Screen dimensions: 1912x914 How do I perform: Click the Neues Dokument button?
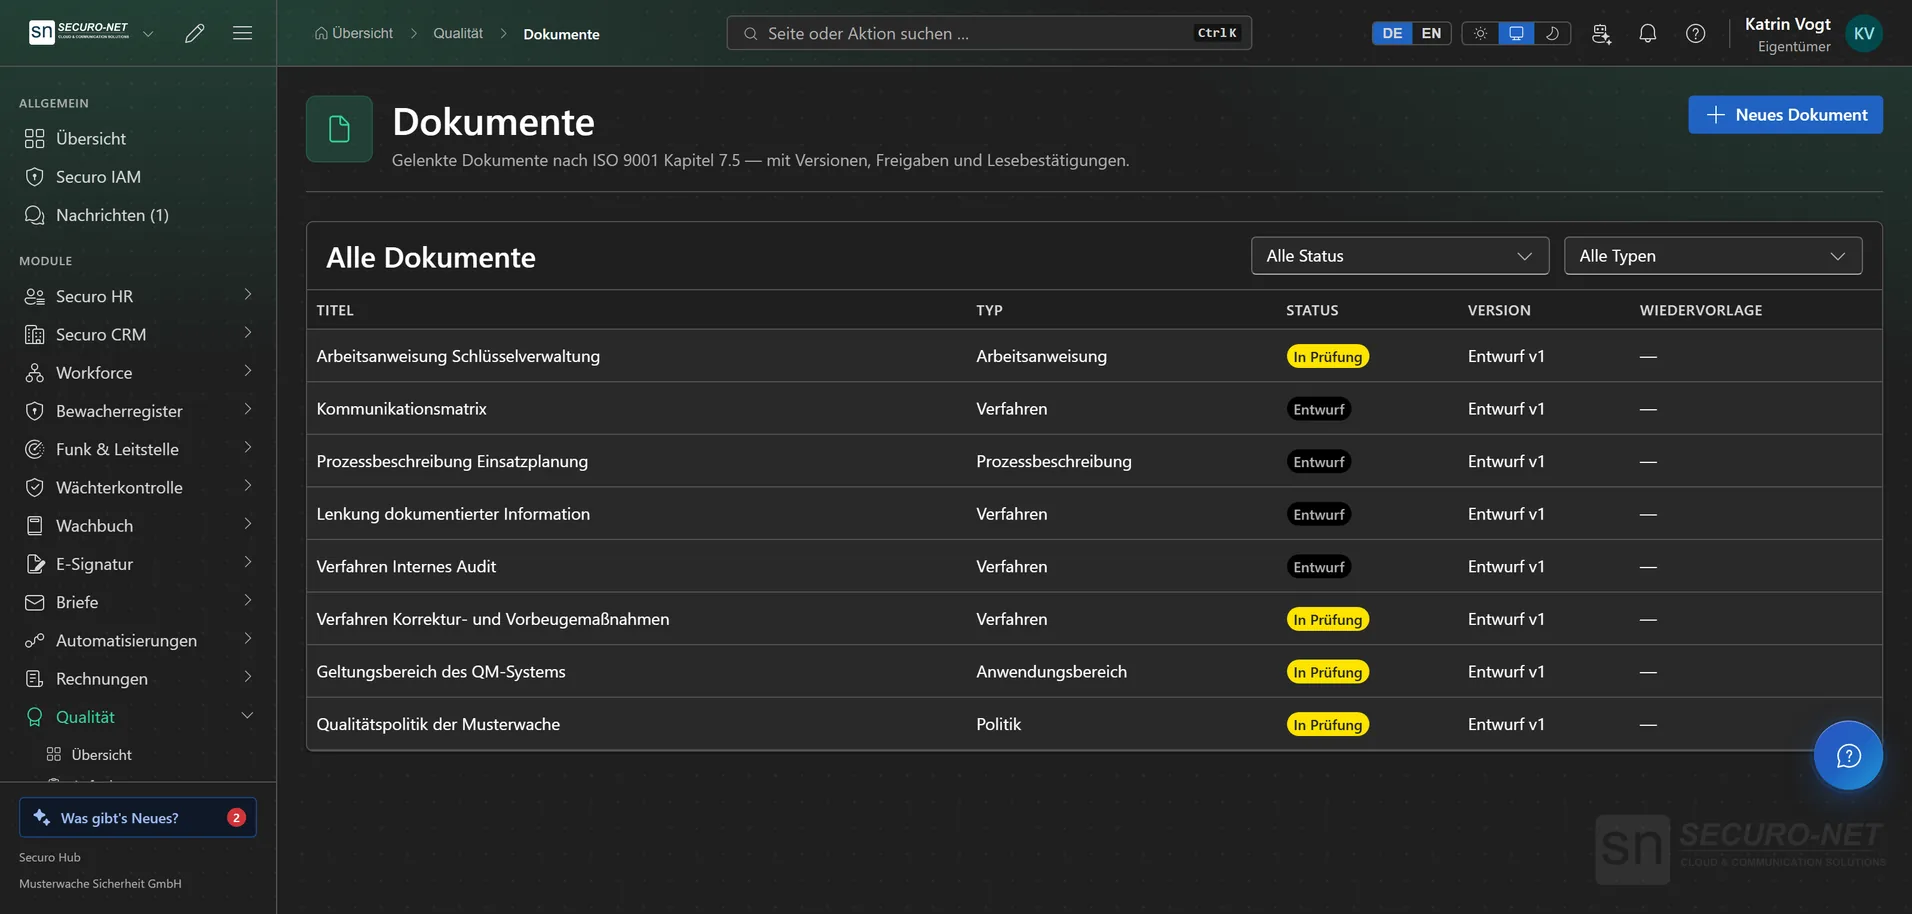1785,115
